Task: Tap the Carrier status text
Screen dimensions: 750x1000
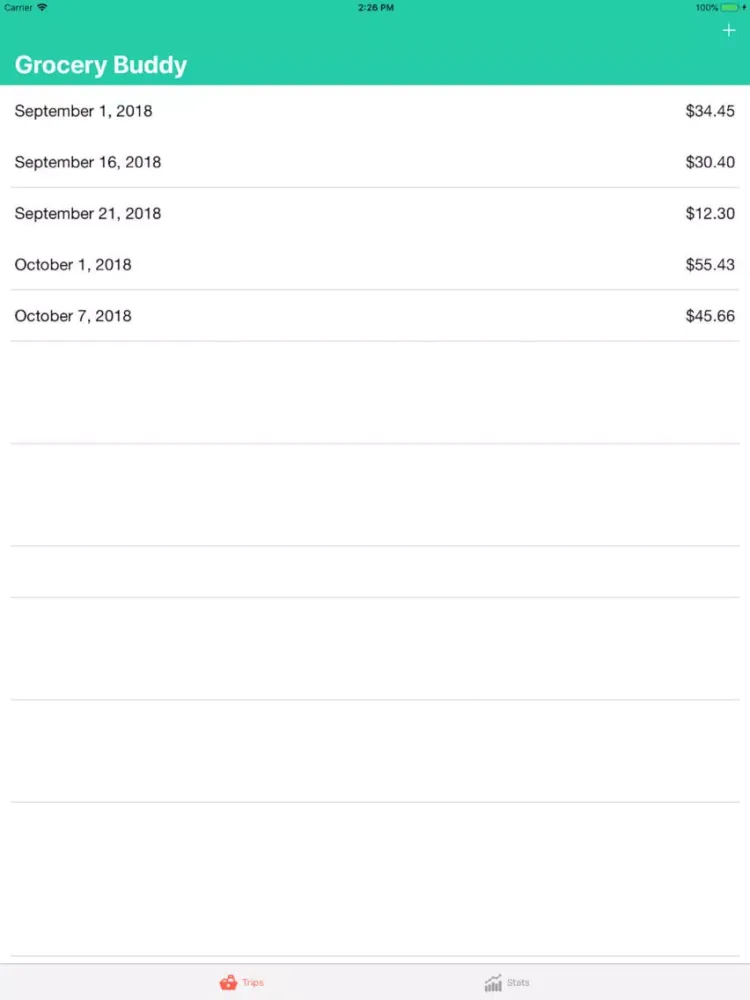Action: pyautogui.click(x=18, y=8)
